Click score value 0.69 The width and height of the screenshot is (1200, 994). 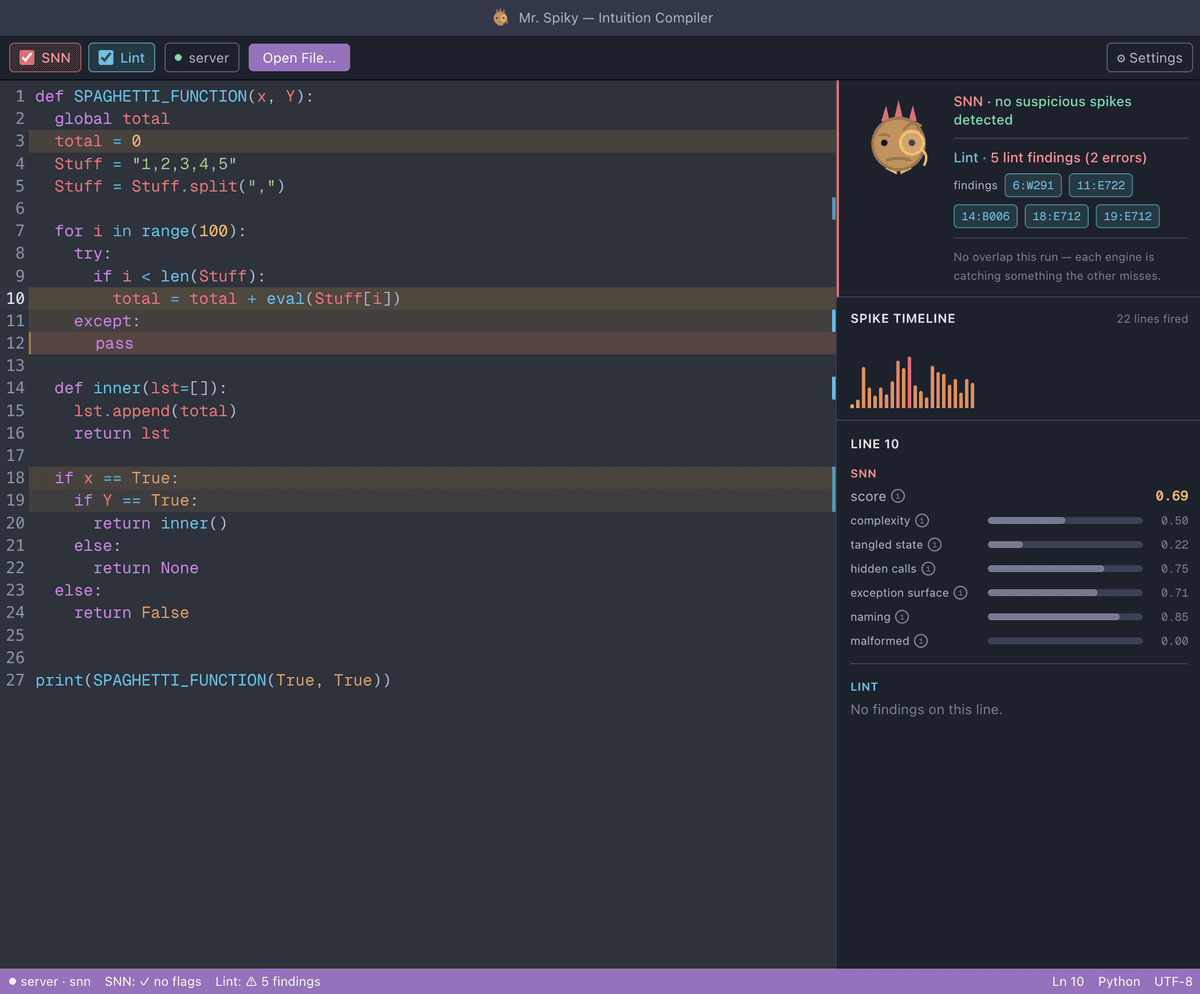(1172, 496)
